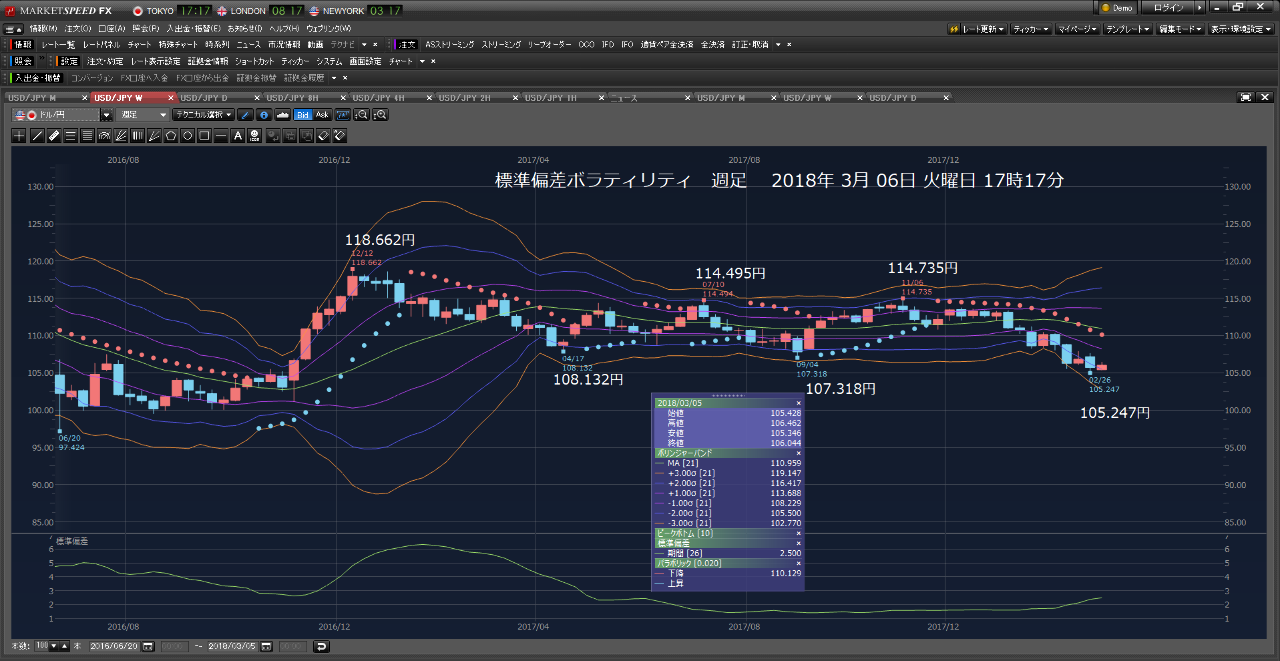Viewport: 1280px width, 661px height.
Task: Hide the パラボリック indicator panel
Action: [x=797, y=562]
